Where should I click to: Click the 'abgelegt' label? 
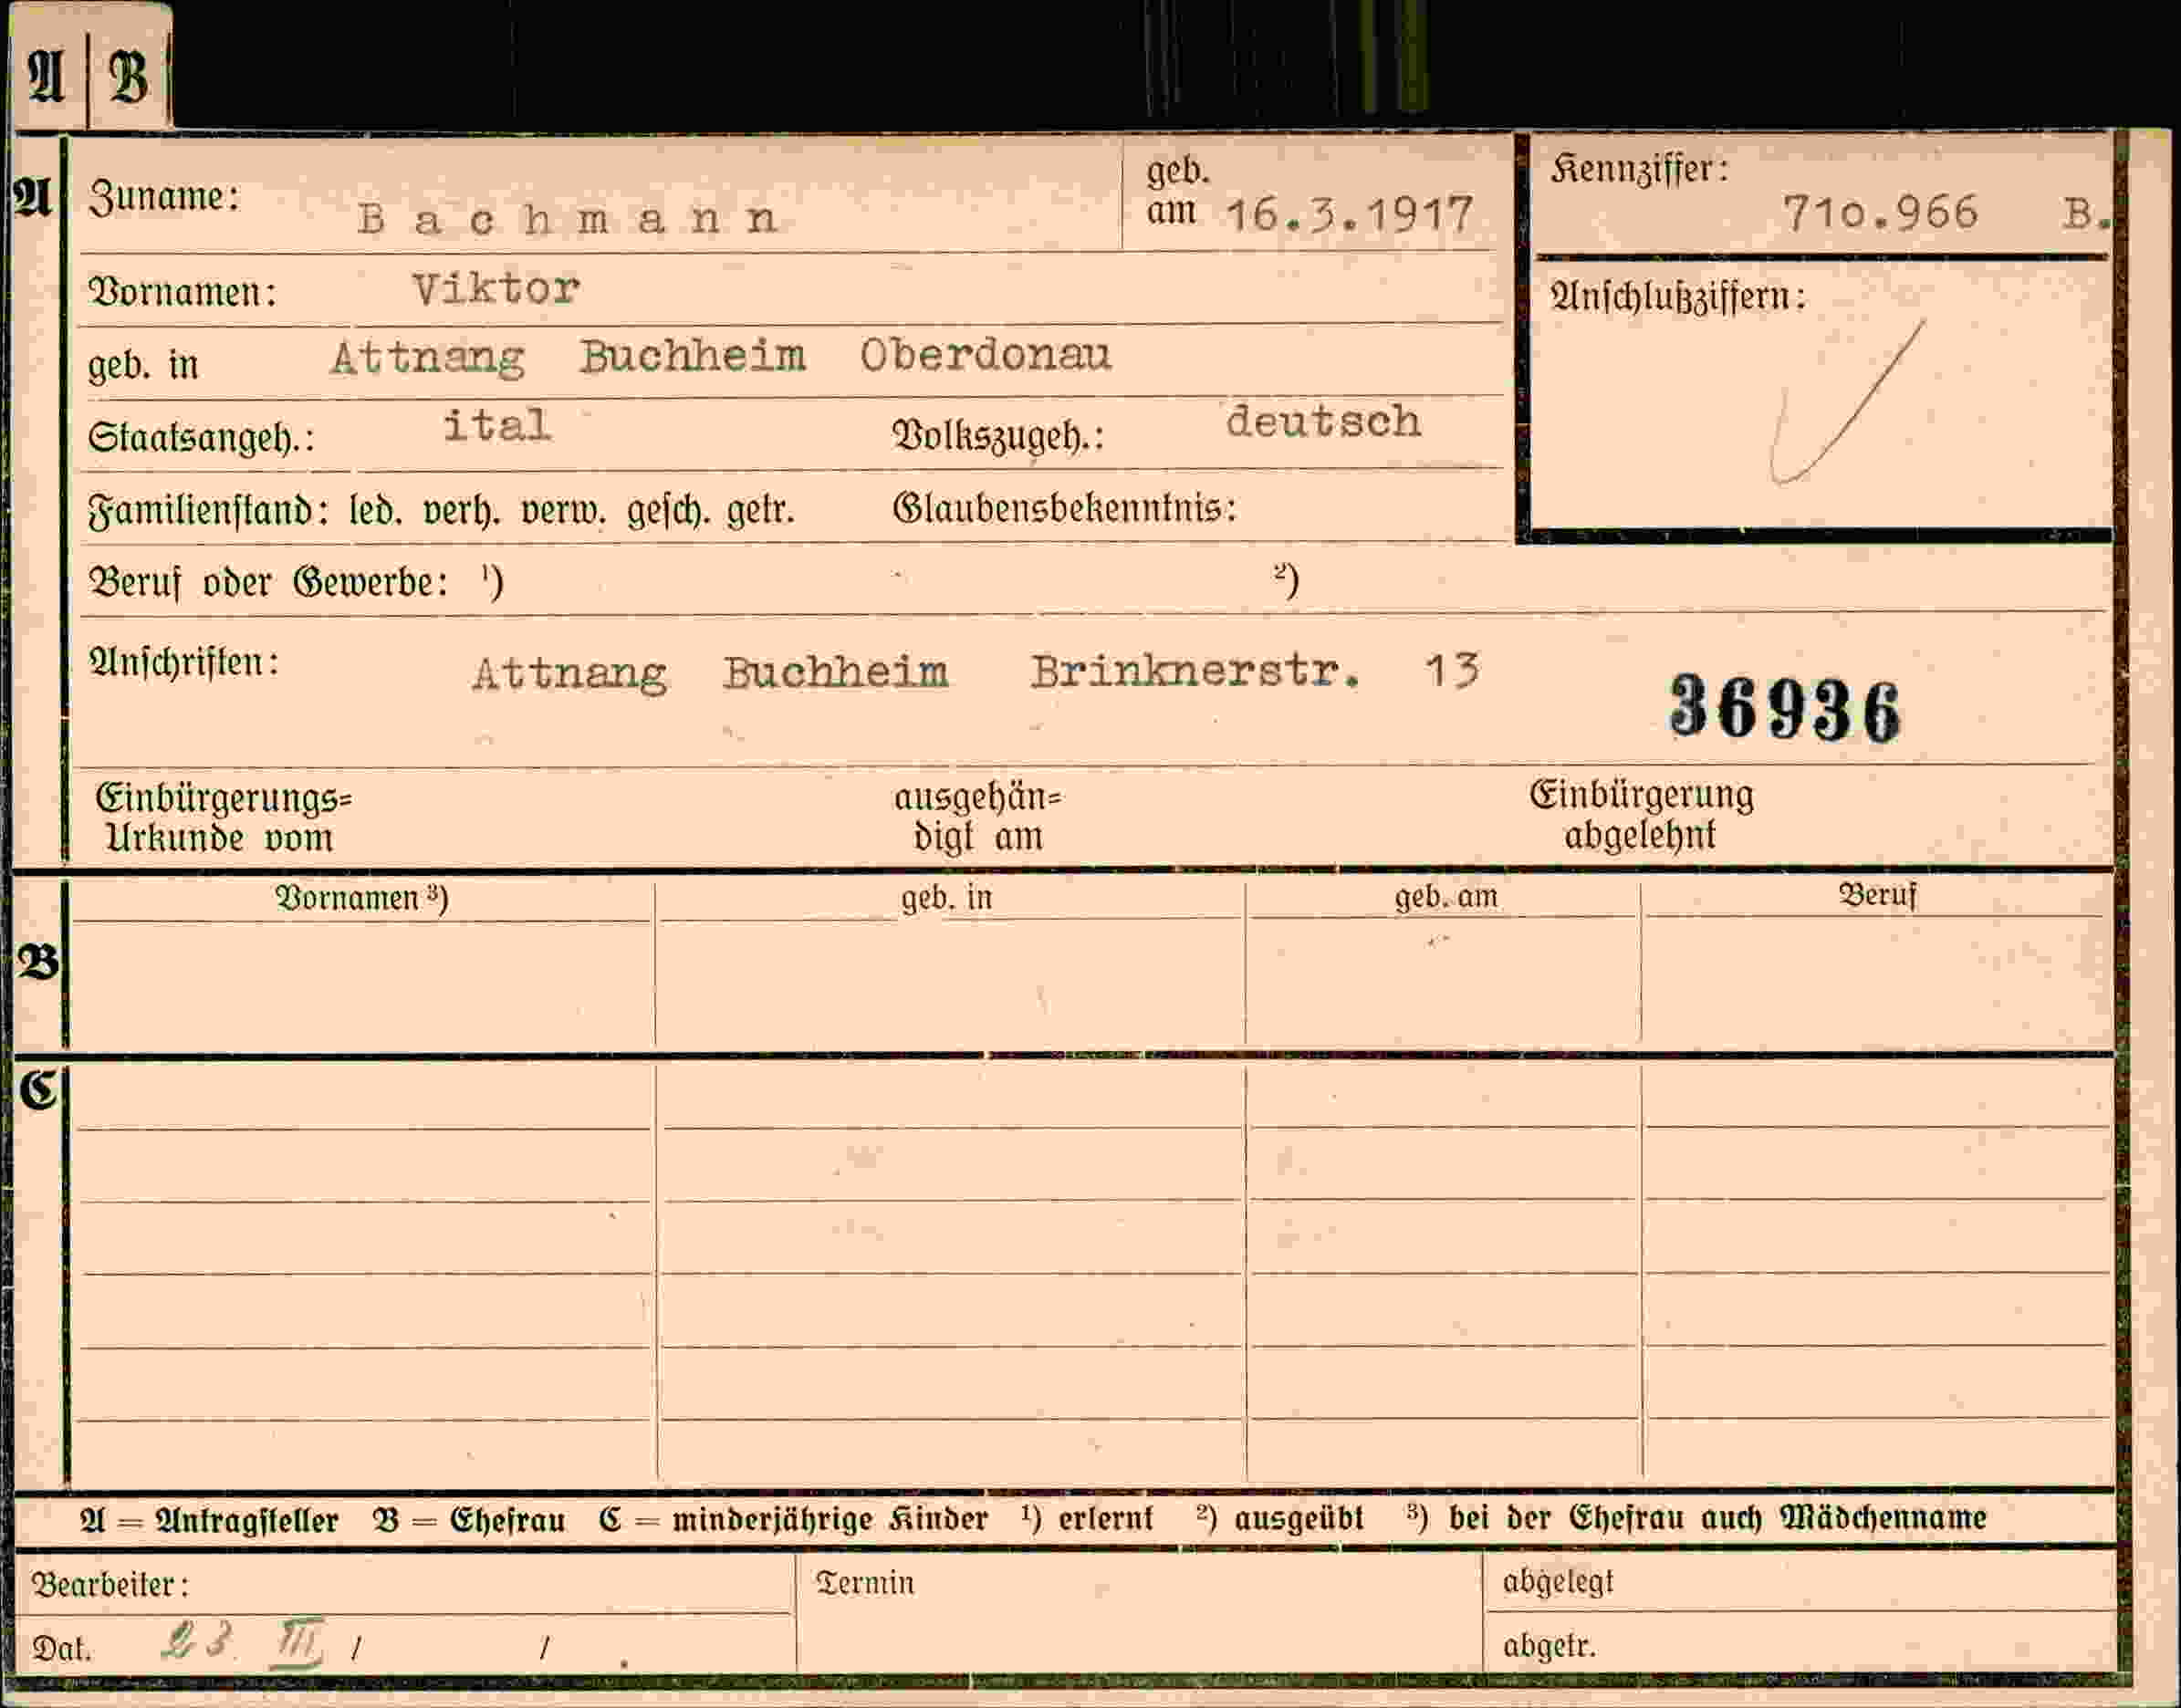[x=1558, y=1581]
